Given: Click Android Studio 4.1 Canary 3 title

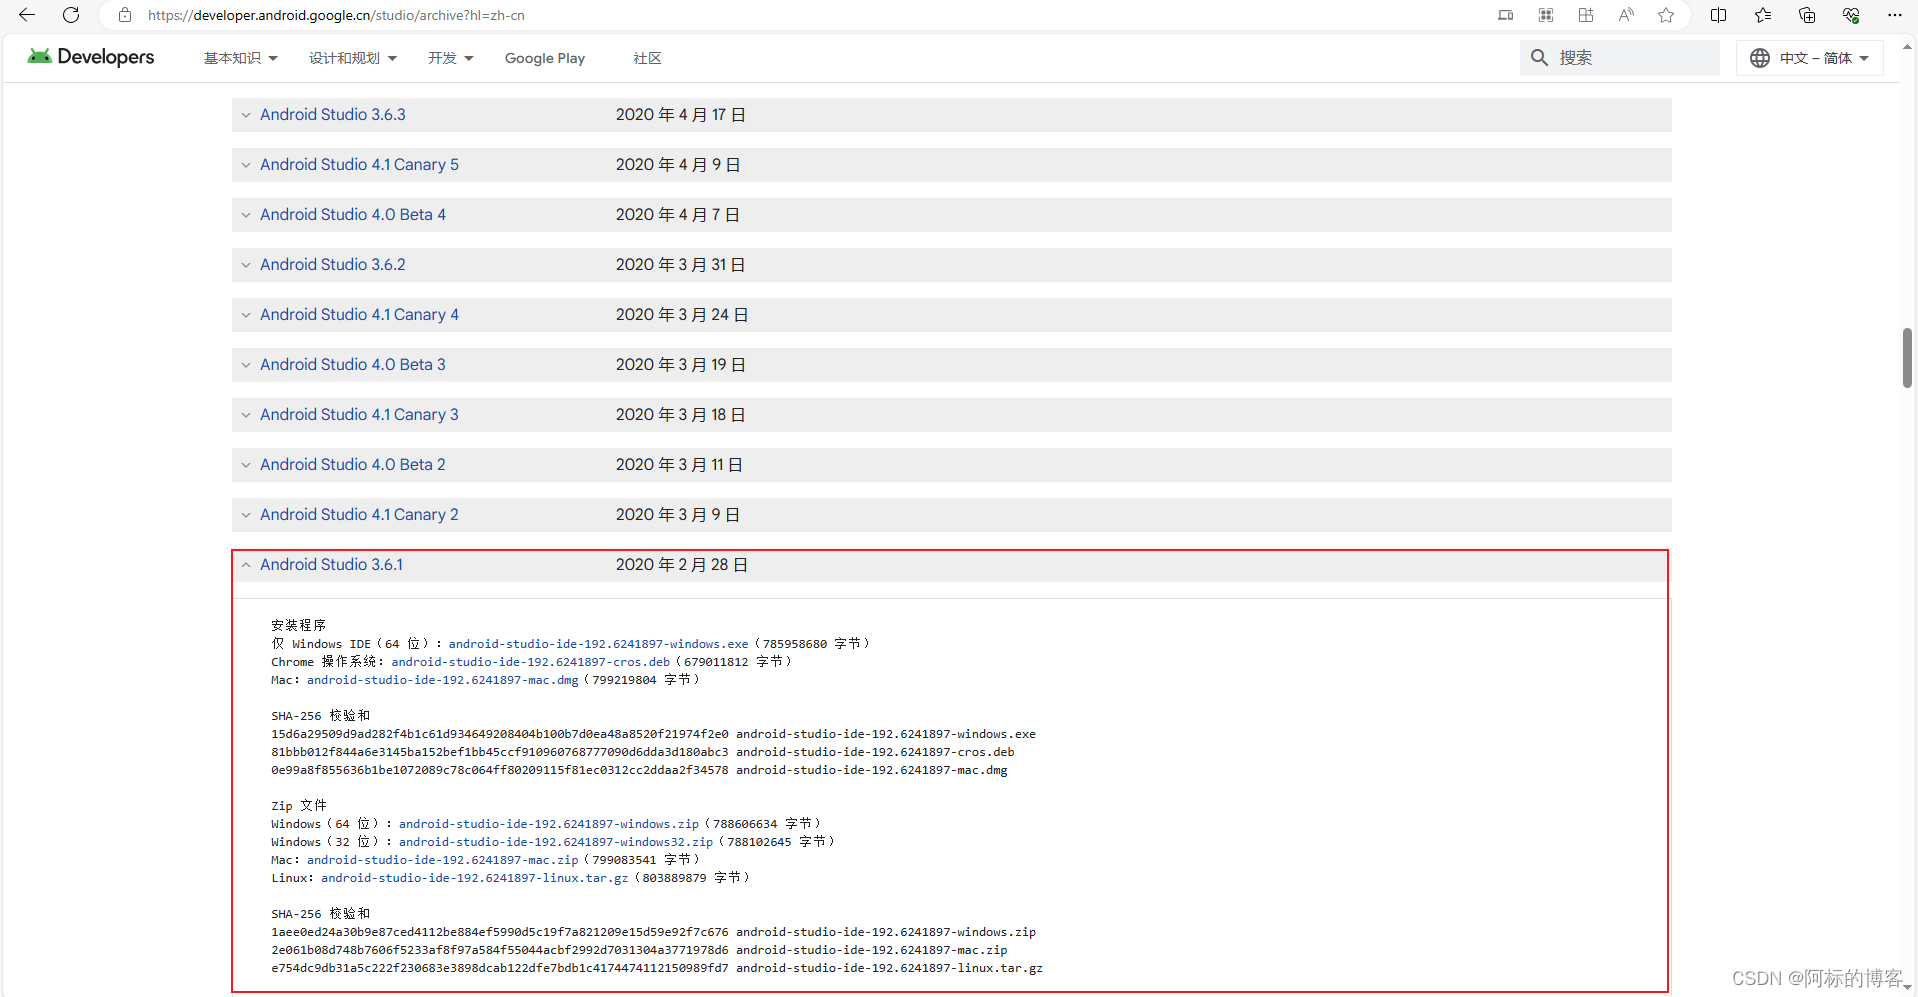Looking at the screenshot, I should pyautogui.click(x=359, y=415).
